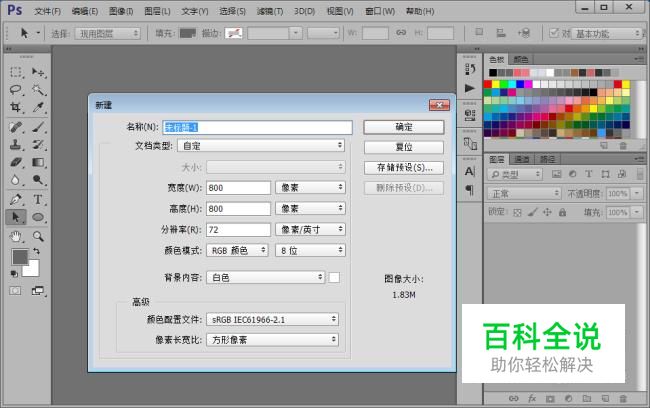Image resolution: width=650 pixels, height=408 pixels.
Task: Switch to the 通道 tab
Action: (x=521, y=159)
